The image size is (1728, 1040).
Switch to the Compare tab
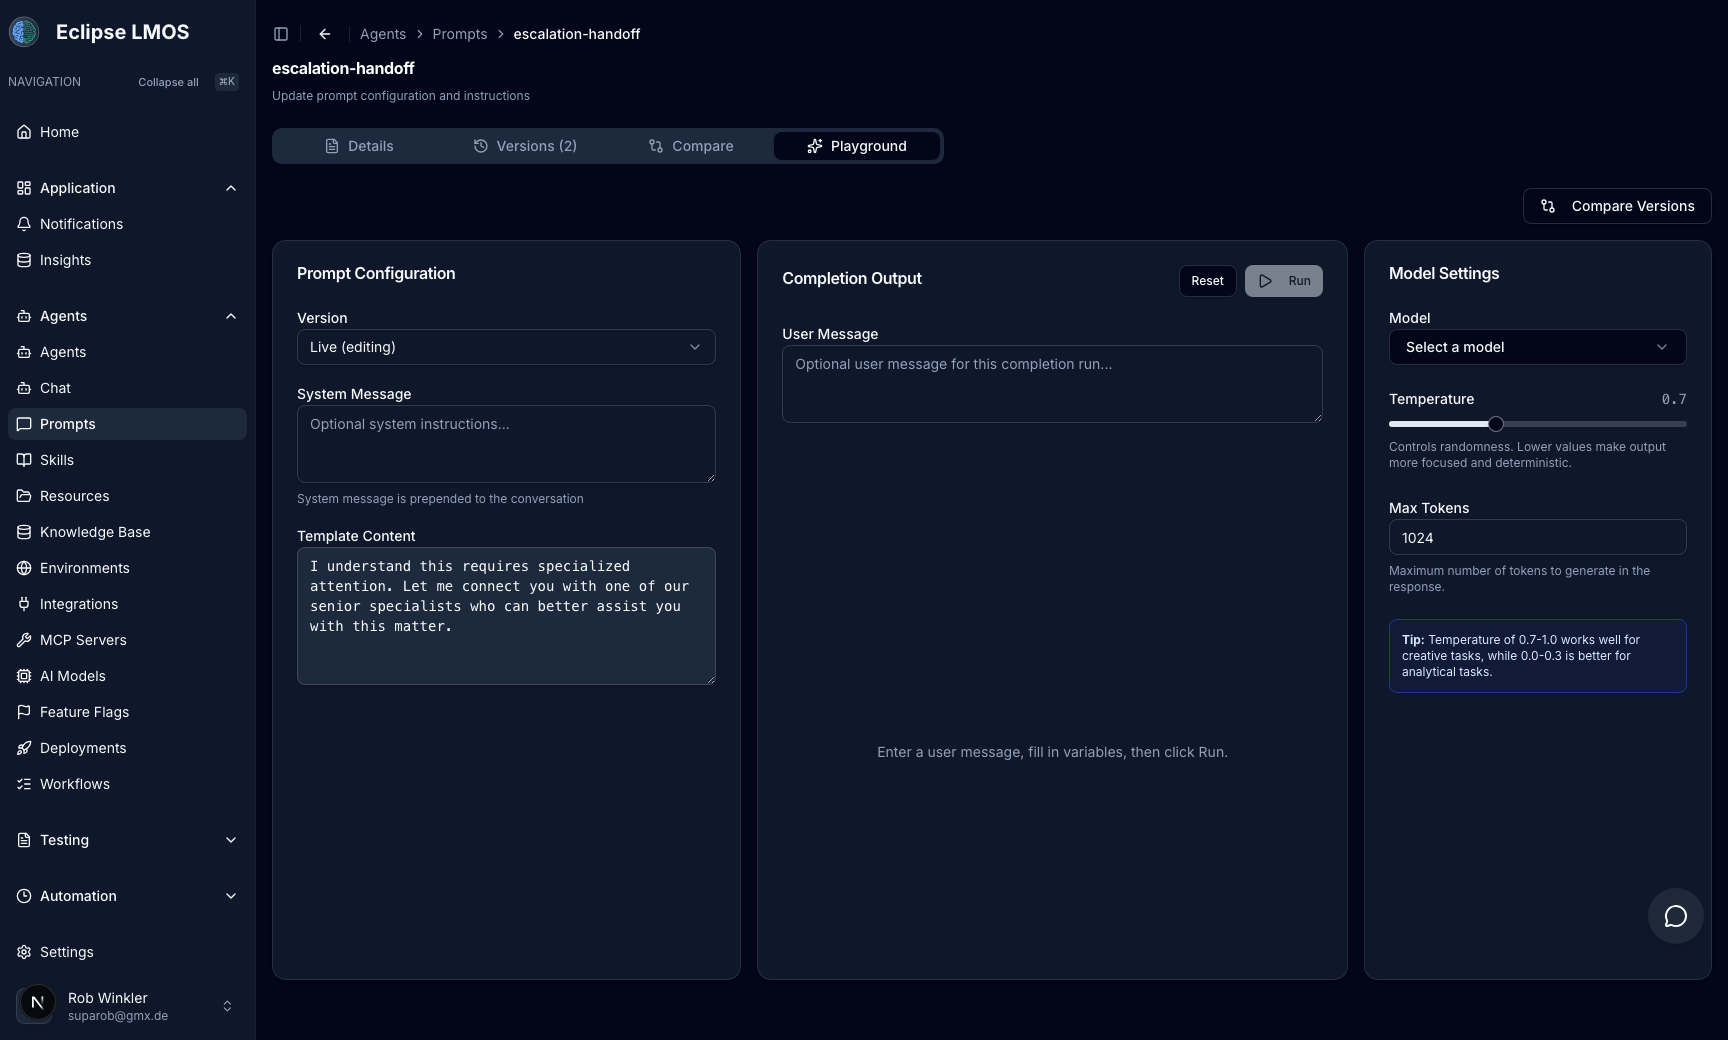point(691,146)
